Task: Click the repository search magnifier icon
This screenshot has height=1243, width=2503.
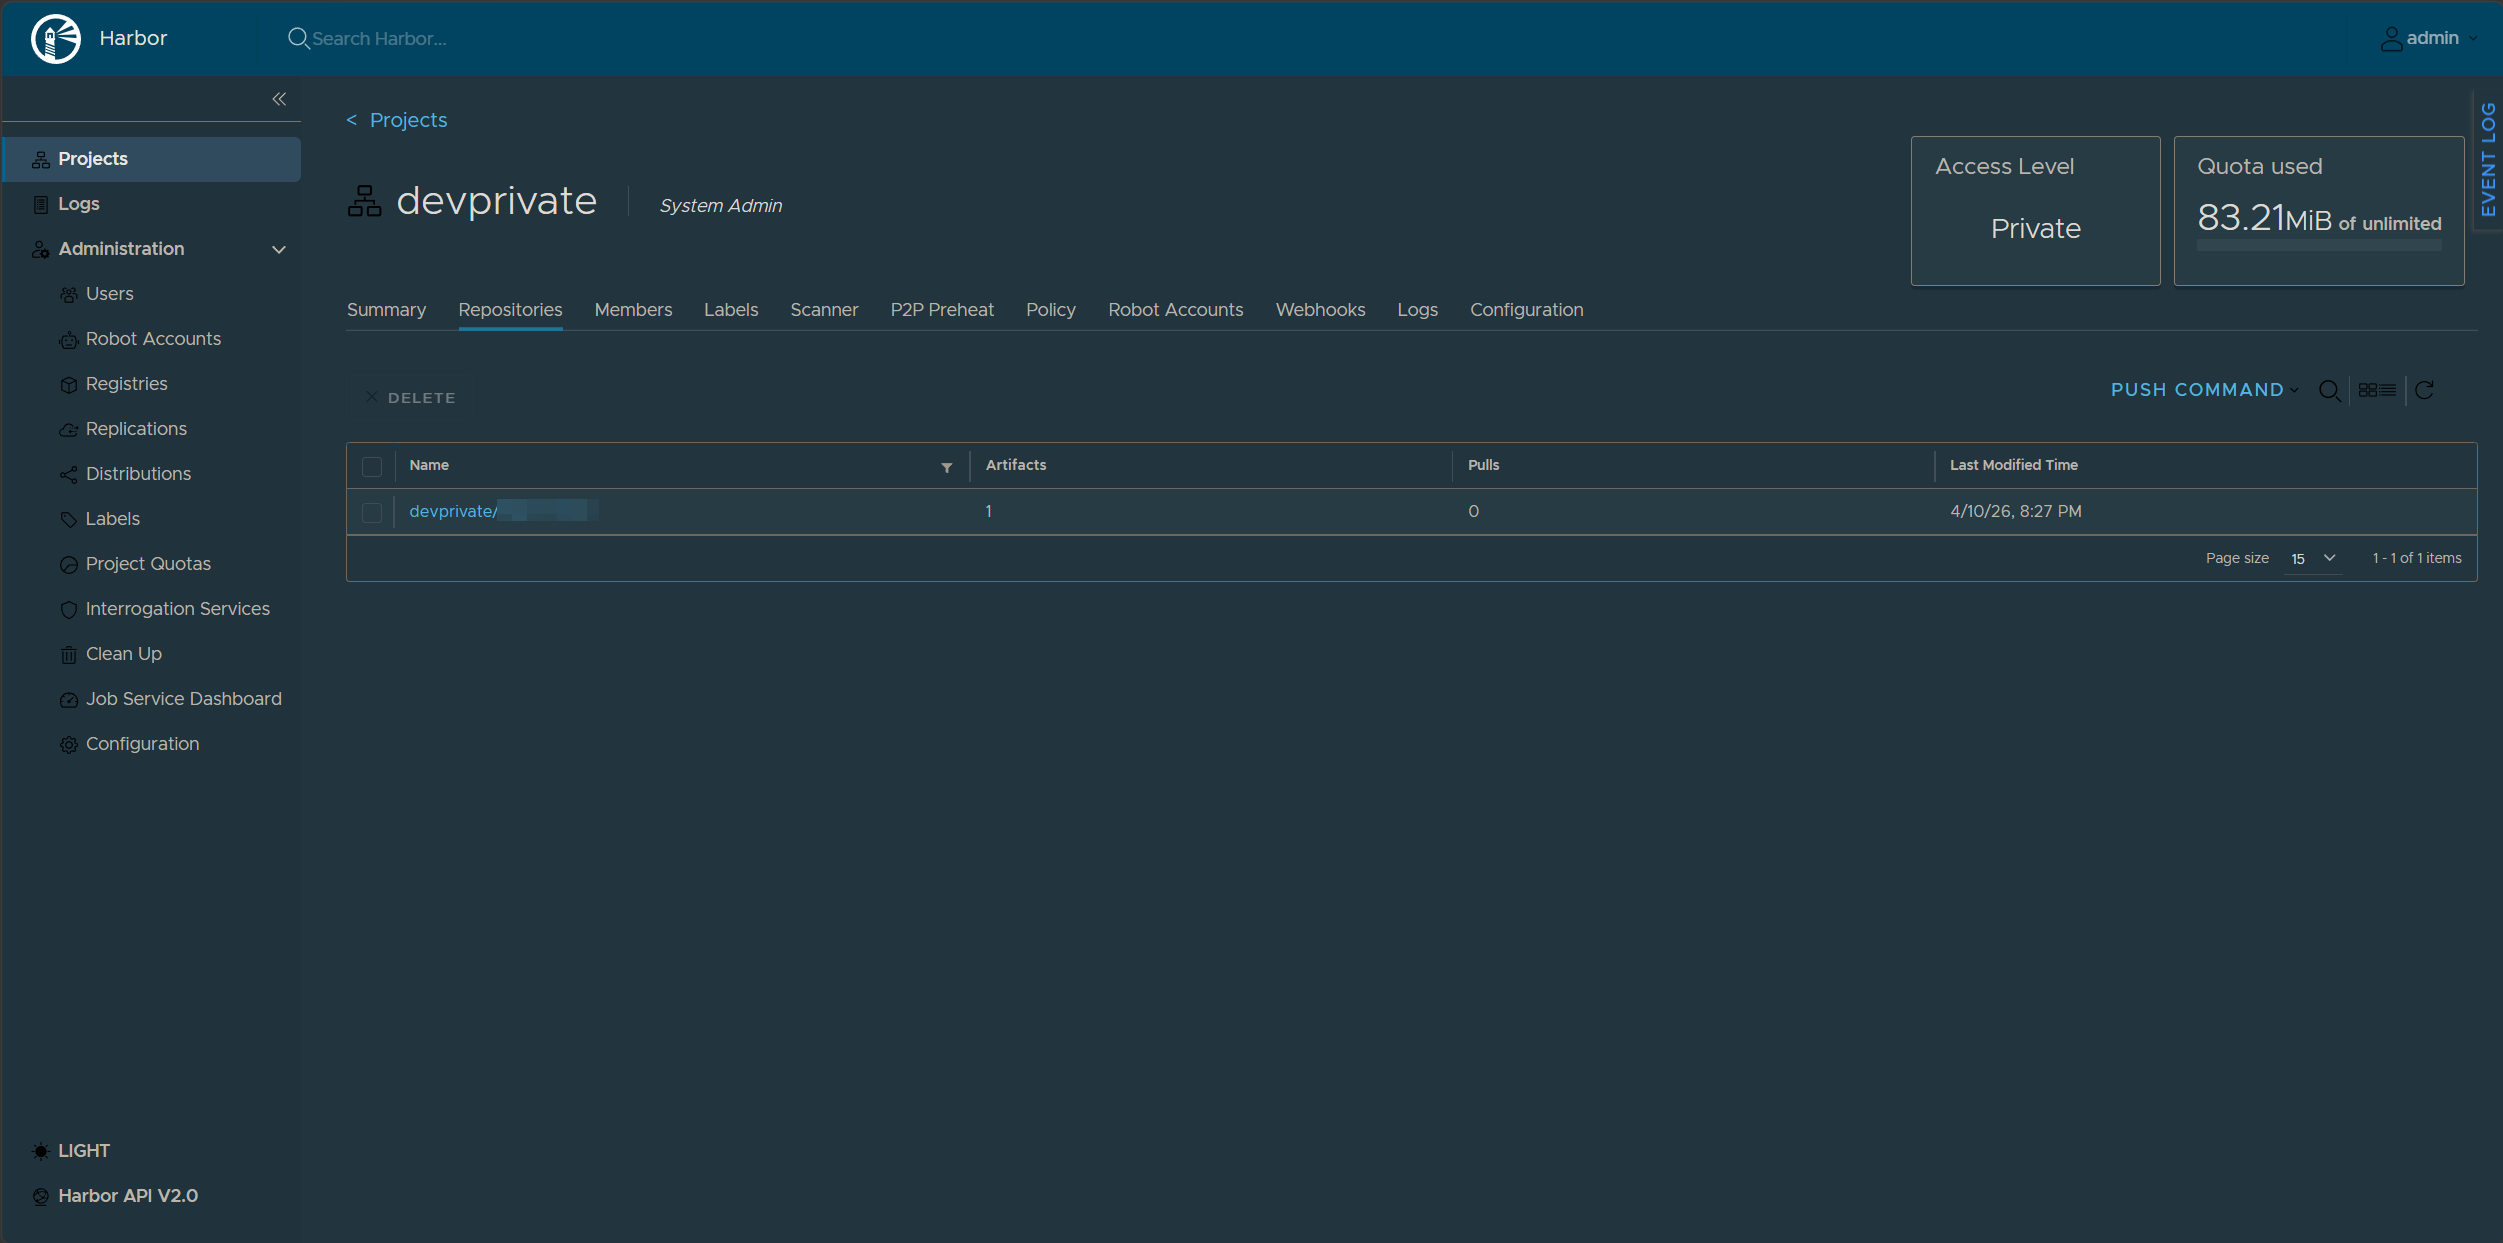Action: [2329, 390]
